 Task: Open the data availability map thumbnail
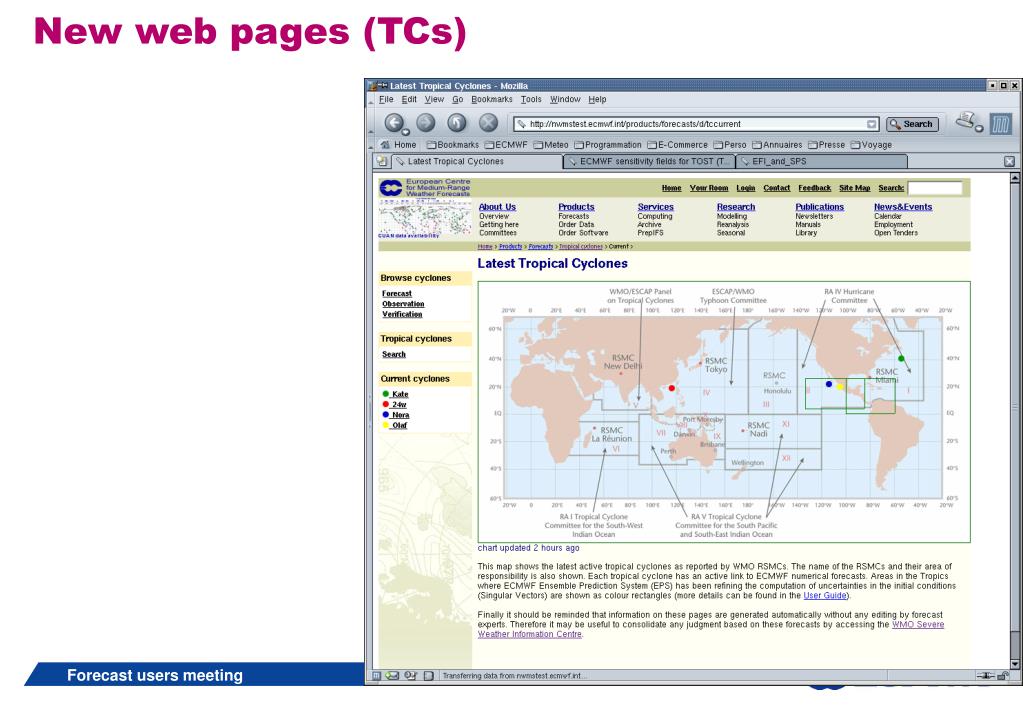(425, 219)
